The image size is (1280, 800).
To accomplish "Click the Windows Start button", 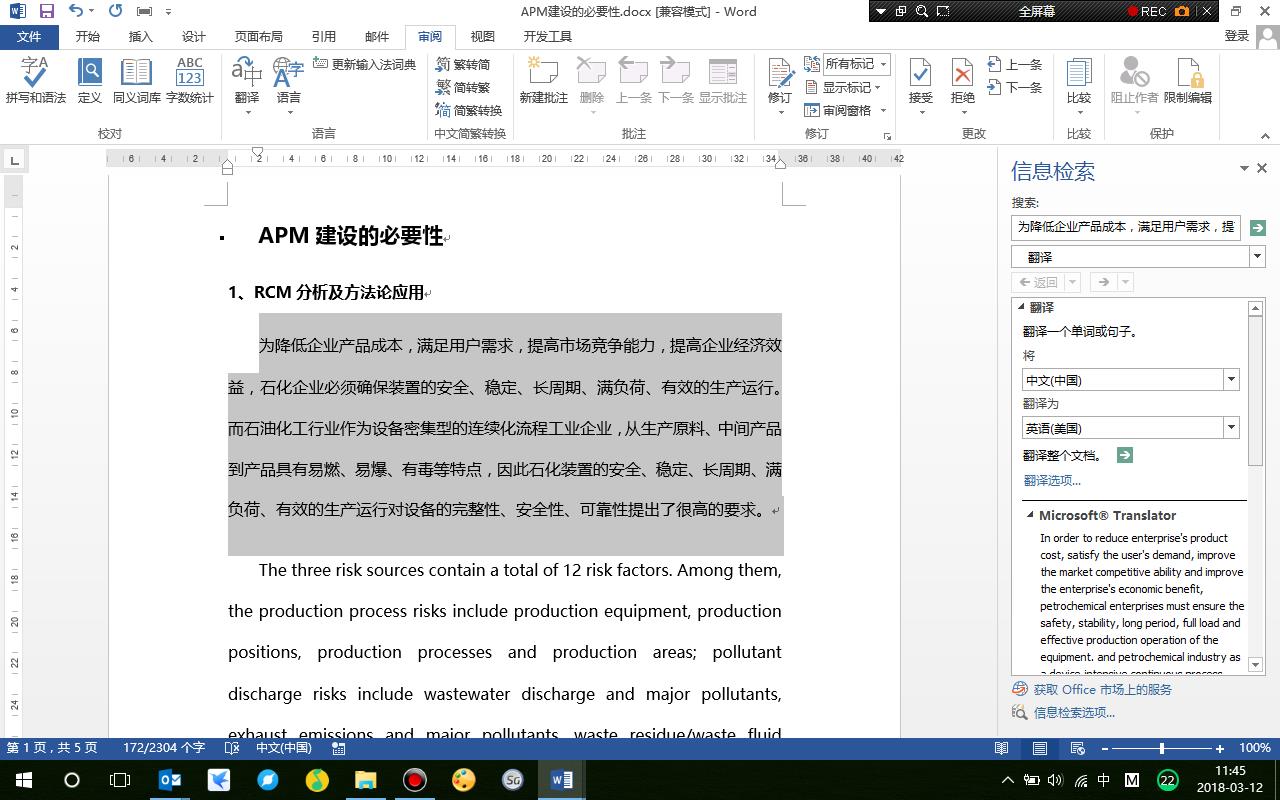I will coord(23,780).
